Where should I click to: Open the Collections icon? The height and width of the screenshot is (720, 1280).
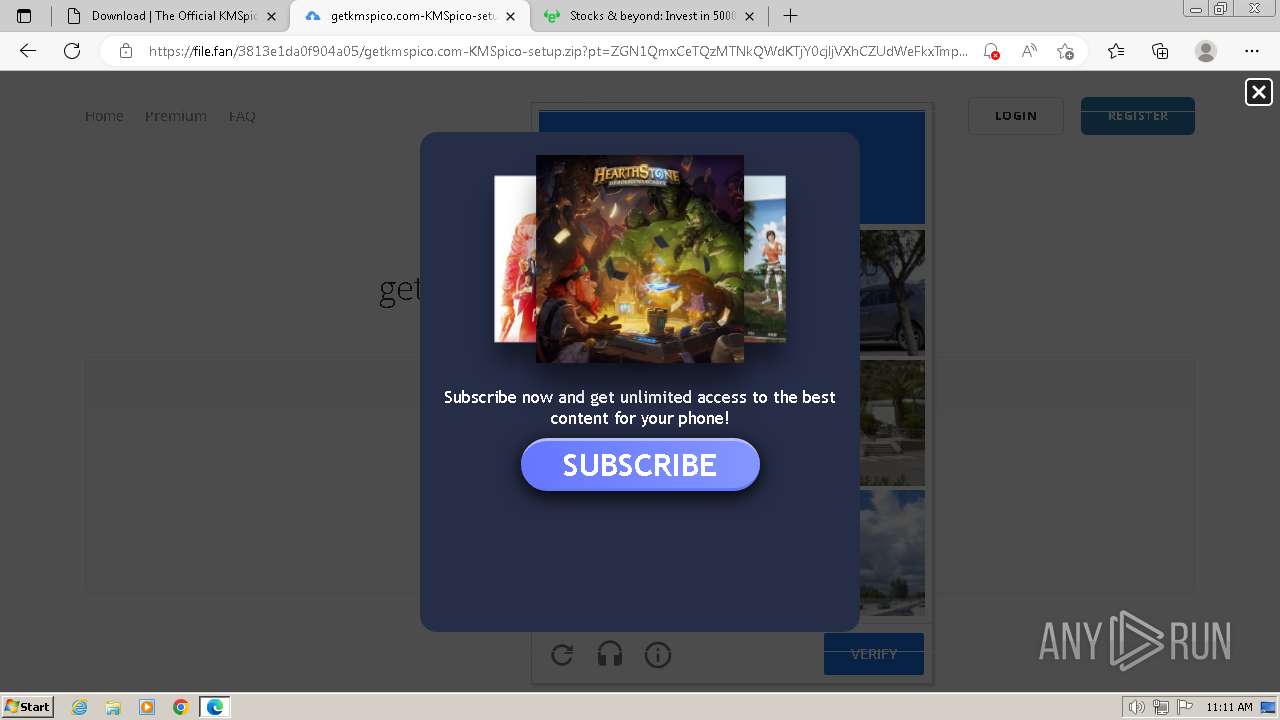pos(1160,51)
